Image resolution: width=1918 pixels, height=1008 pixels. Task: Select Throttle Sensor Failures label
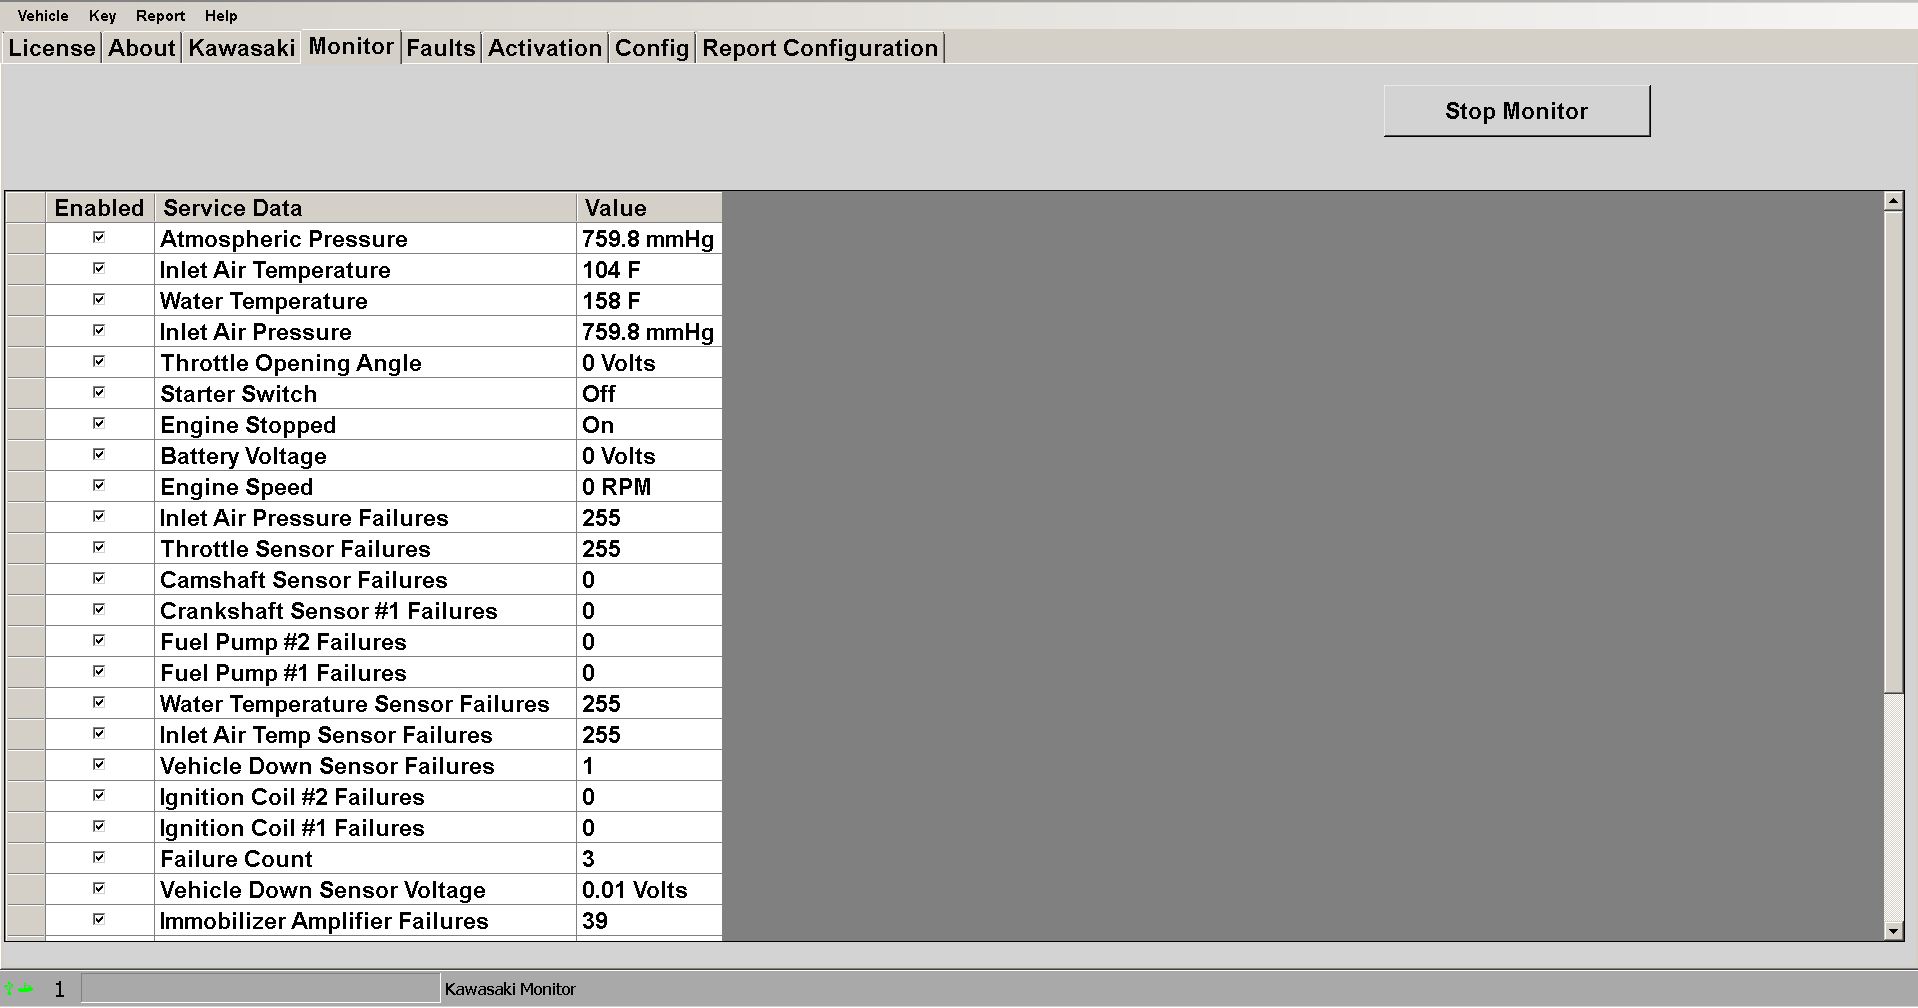click(x=295, y=549)
